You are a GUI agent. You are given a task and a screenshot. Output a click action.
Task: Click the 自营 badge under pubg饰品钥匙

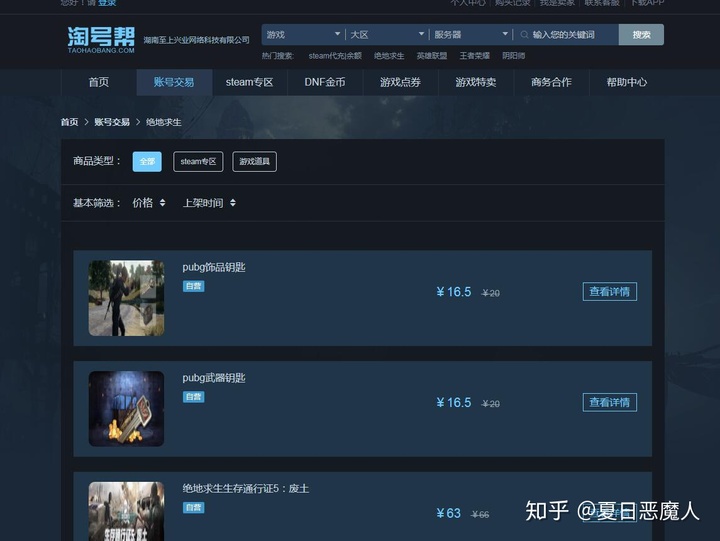(x=193, y=286)
